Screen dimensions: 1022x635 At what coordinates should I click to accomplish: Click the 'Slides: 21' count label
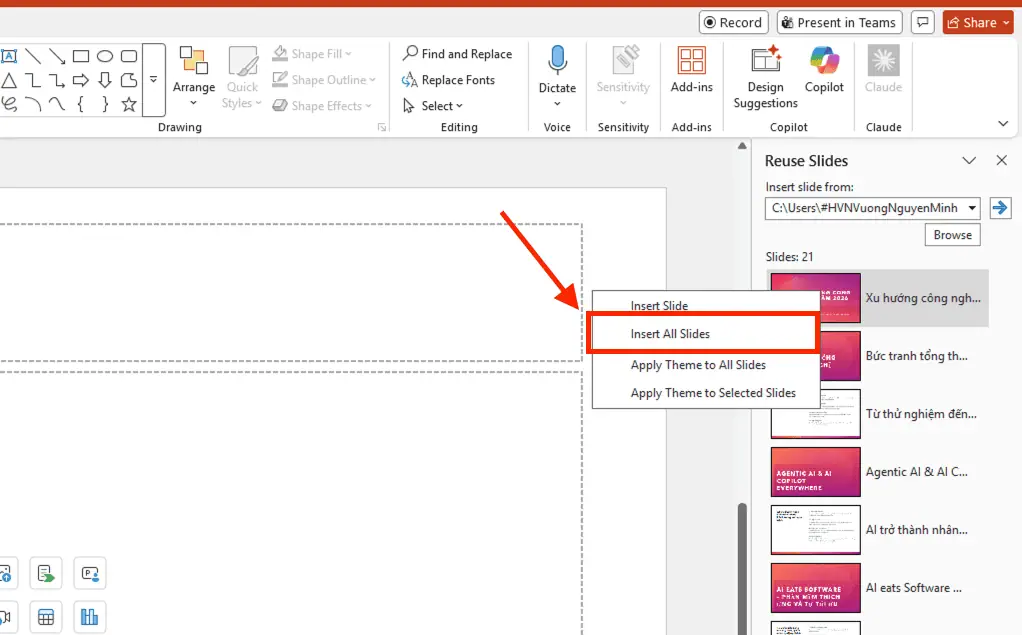coord(789,257)
